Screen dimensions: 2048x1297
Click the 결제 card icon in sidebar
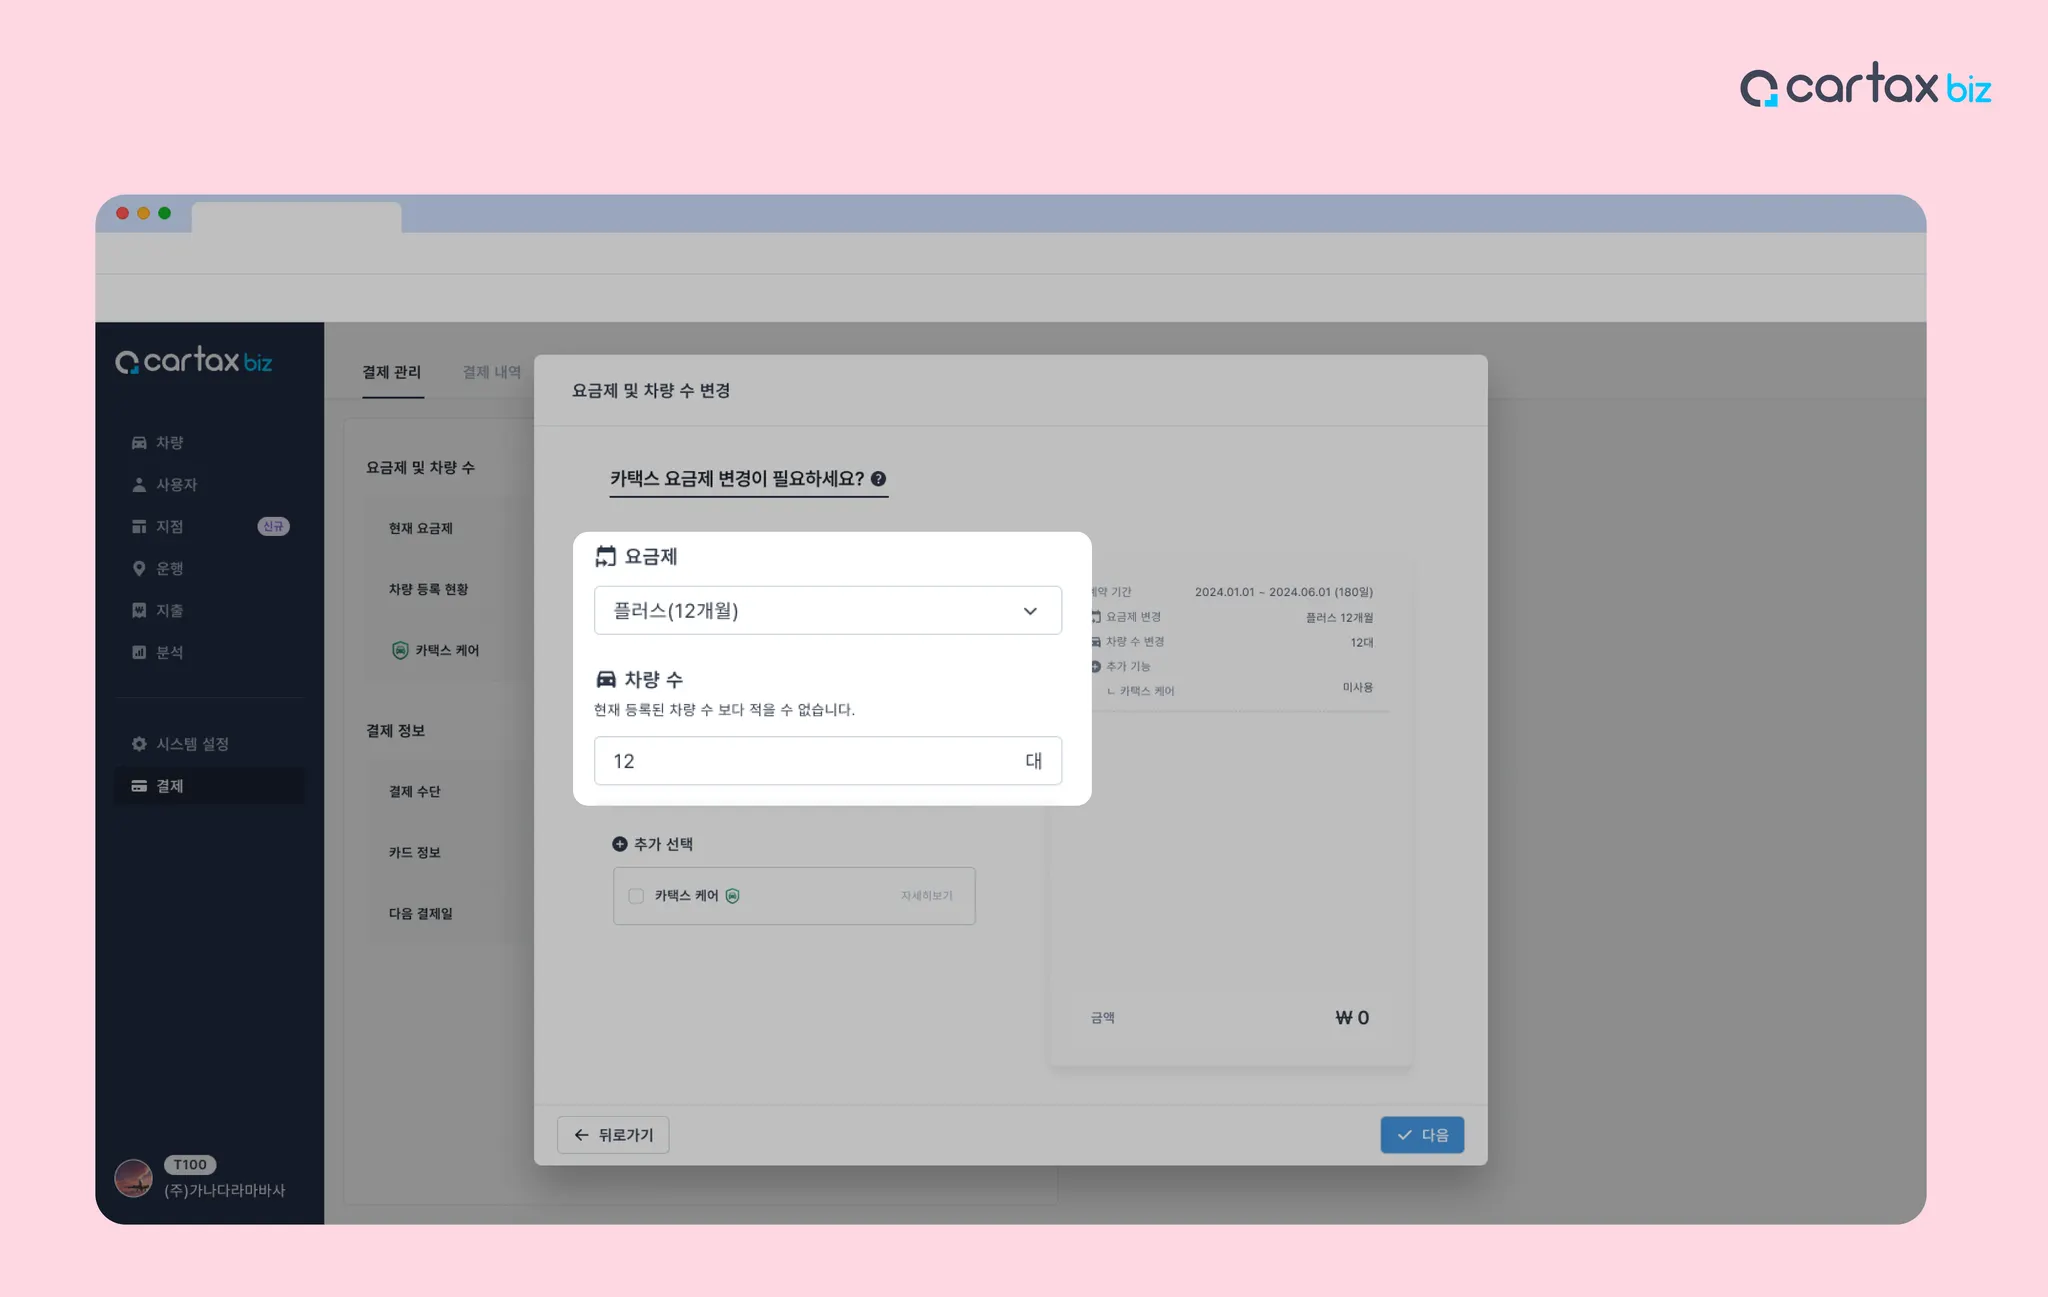(139, 786)
